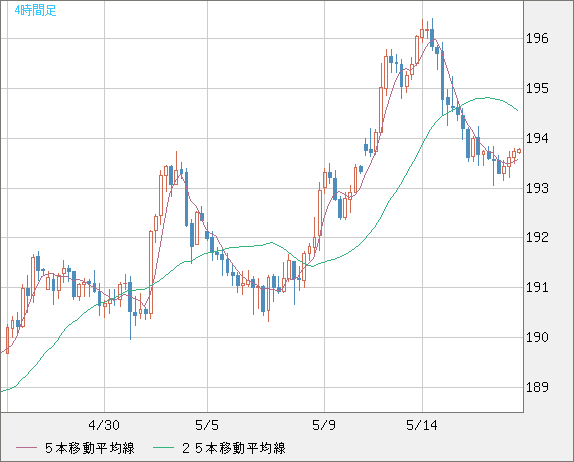Image resolution: width=574 pixels, height=462 pixels.
Task: Click the 4/30 date axis label
Action: tap(104, 425)
